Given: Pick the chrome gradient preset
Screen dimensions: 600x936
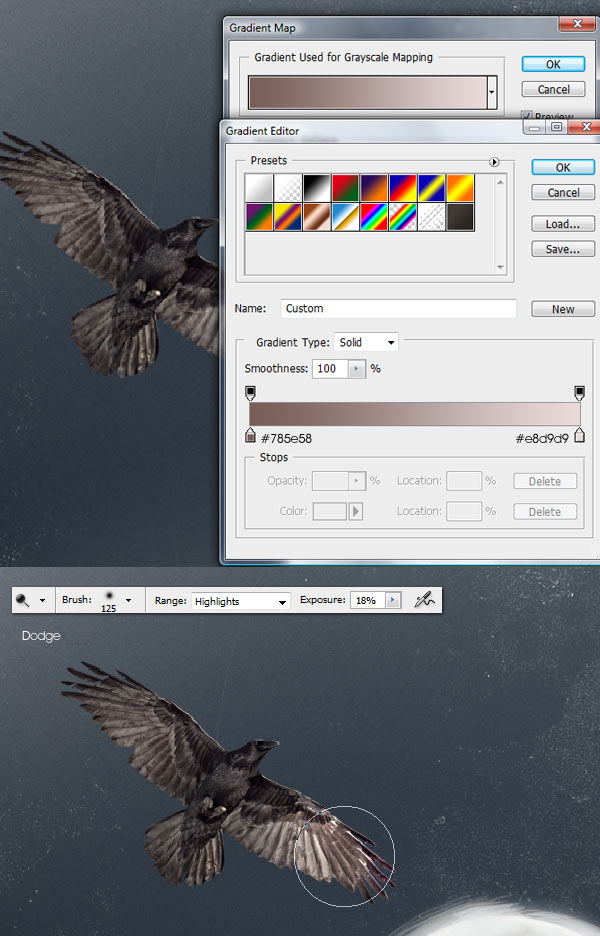Looking at the screenshot, I should click(x=345, y=217).
